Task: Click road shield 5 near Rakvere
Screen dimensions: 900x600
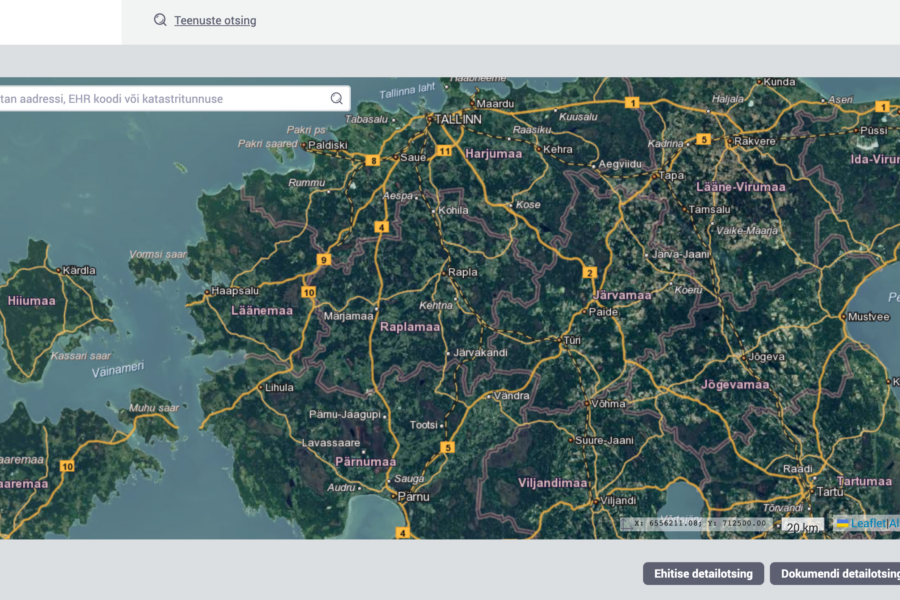Action: pos(703,140)
